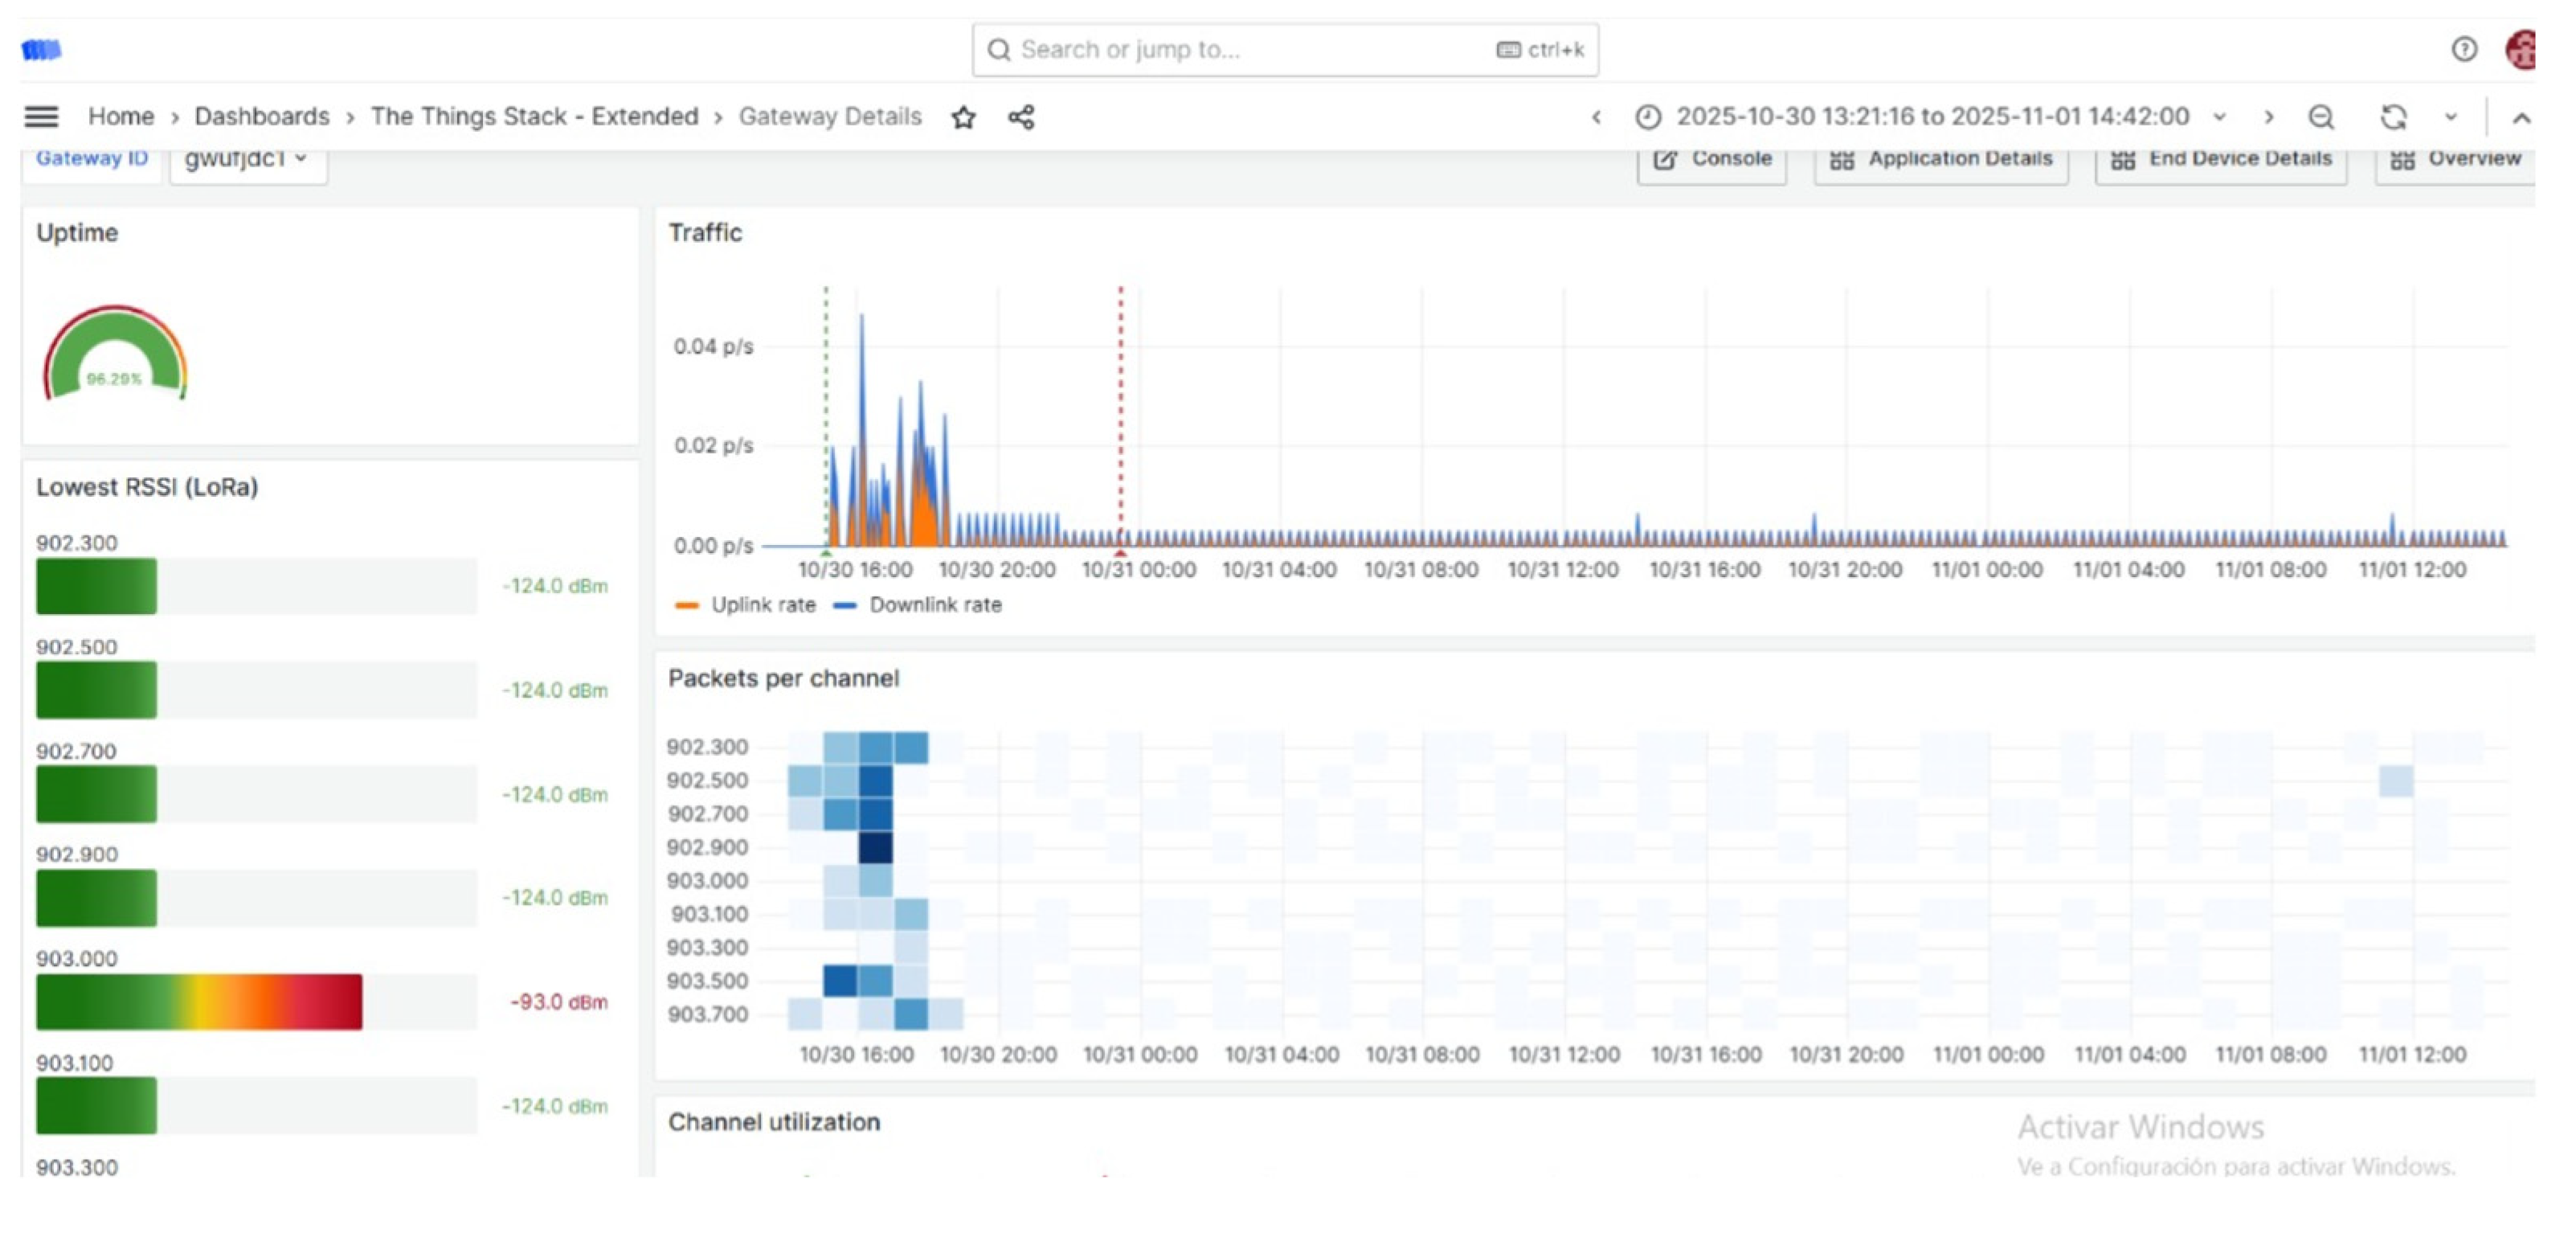Click the Traffic panel title
Screen dimensions: 2576x1237
705,233
